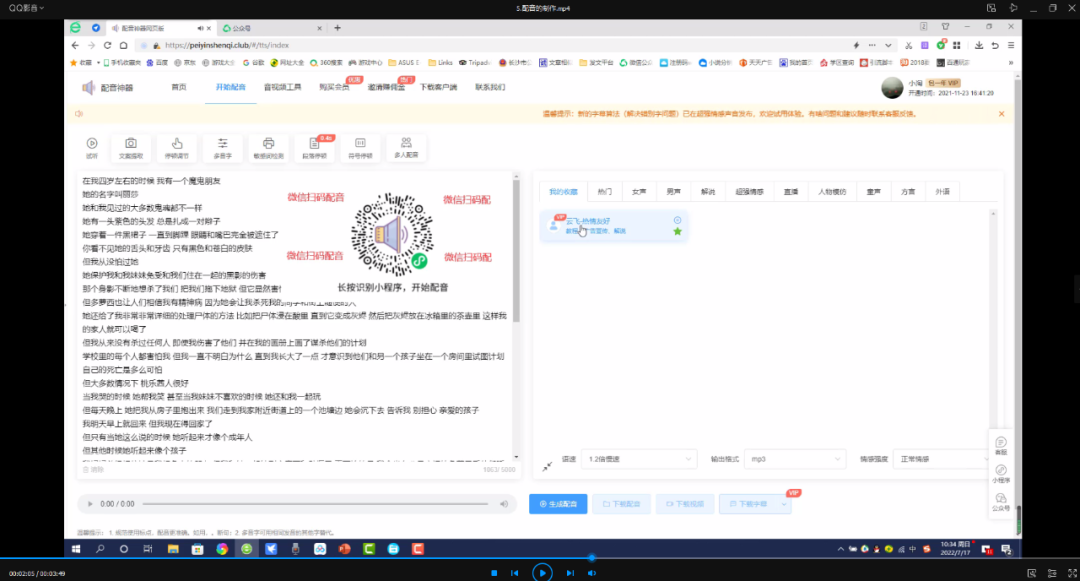Mute the audio player volume icon
This screenshot has width=1080, height=581.
point(504,504)
